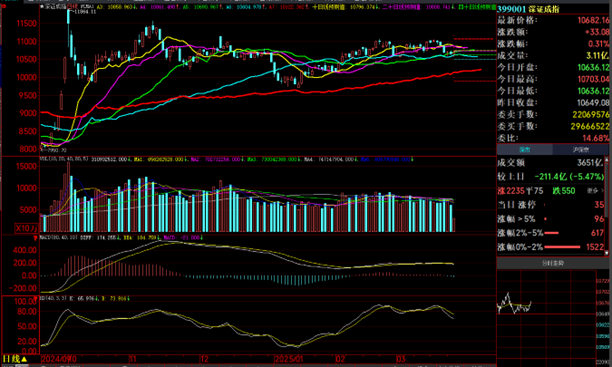Click the small square icon before chart title
This screenshot has height=367, width=612.
coord(42,7)
